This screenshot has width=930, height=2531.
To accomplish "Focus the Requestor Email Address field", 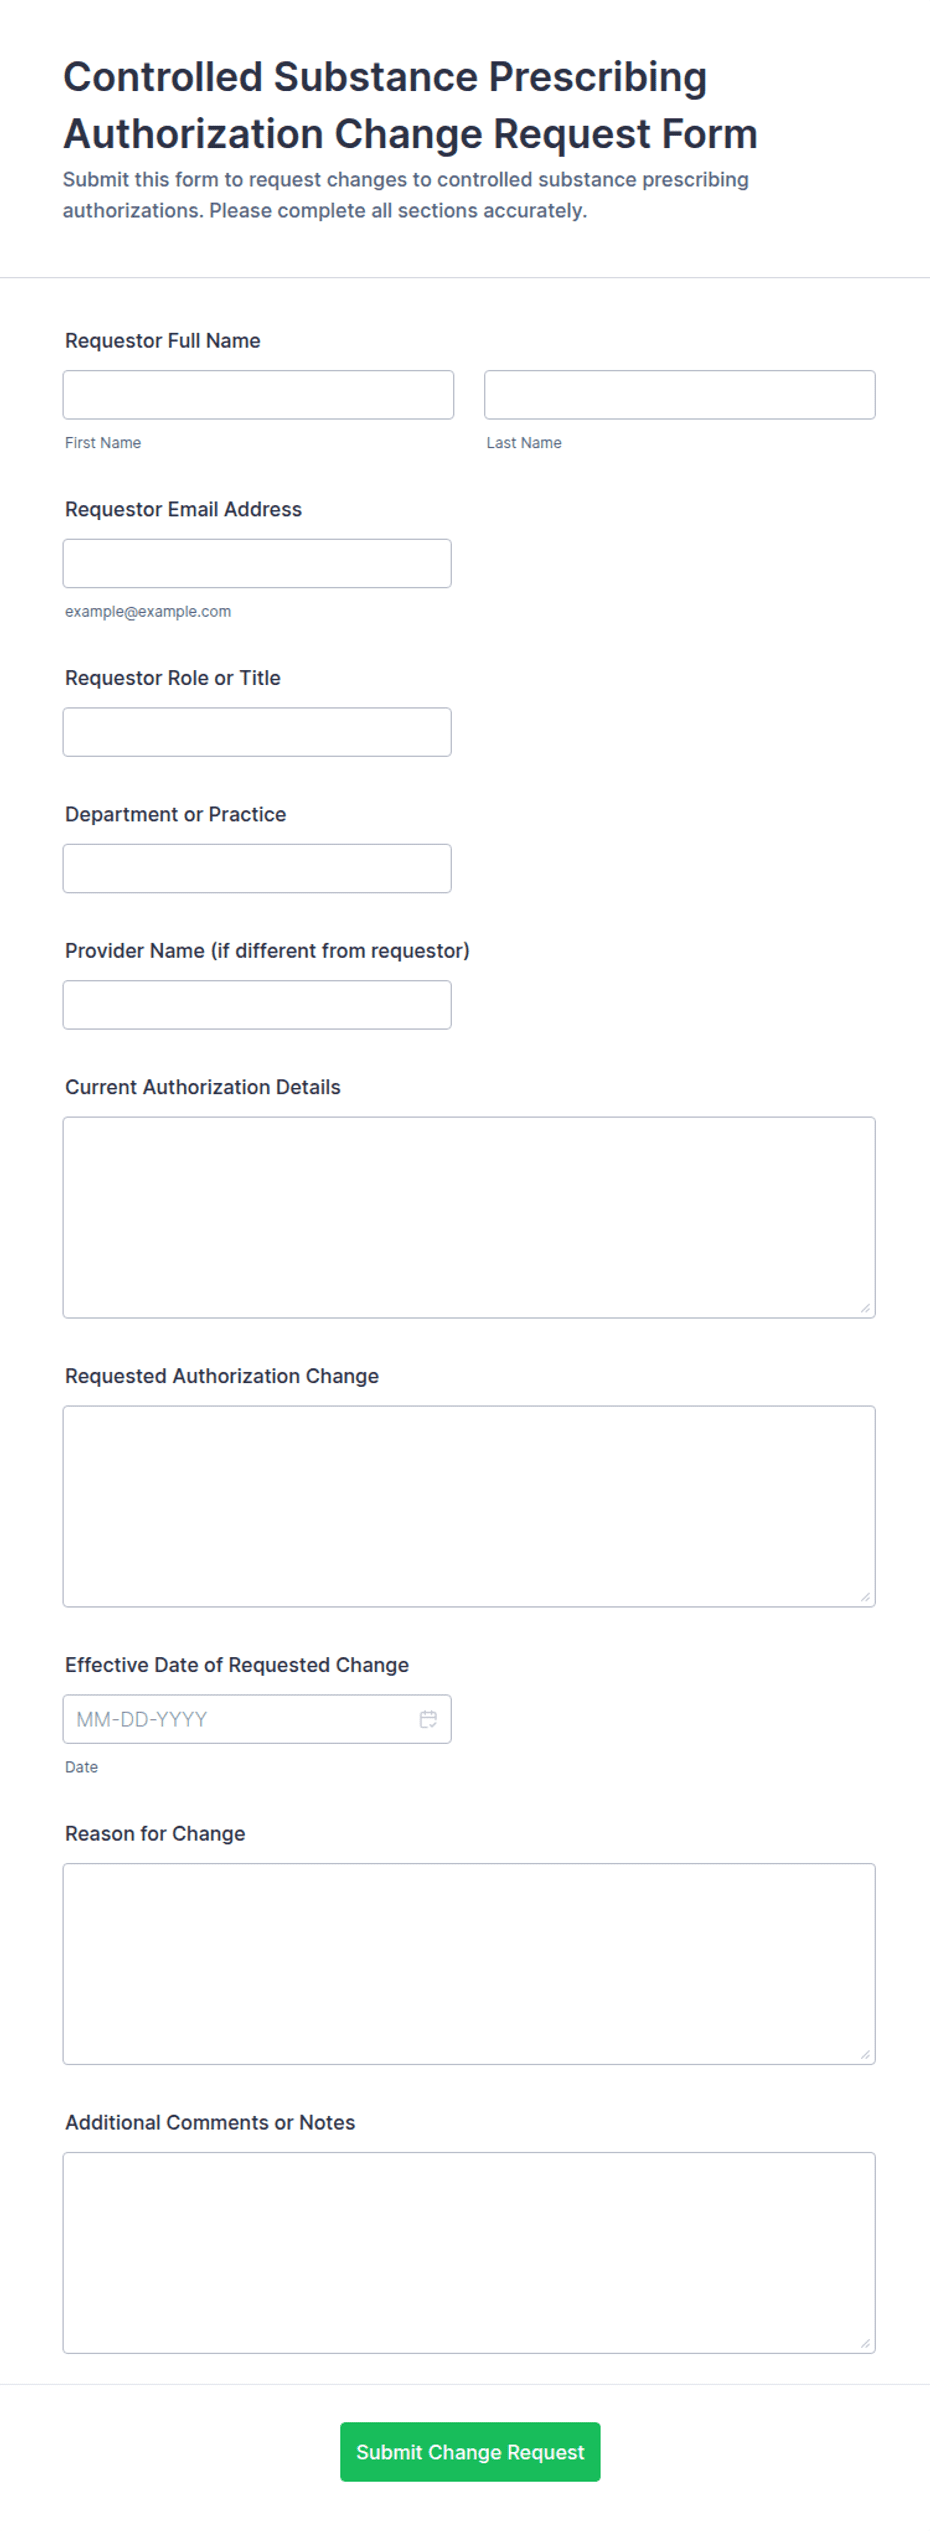I will pyautogui.click(x=257, y=563).
